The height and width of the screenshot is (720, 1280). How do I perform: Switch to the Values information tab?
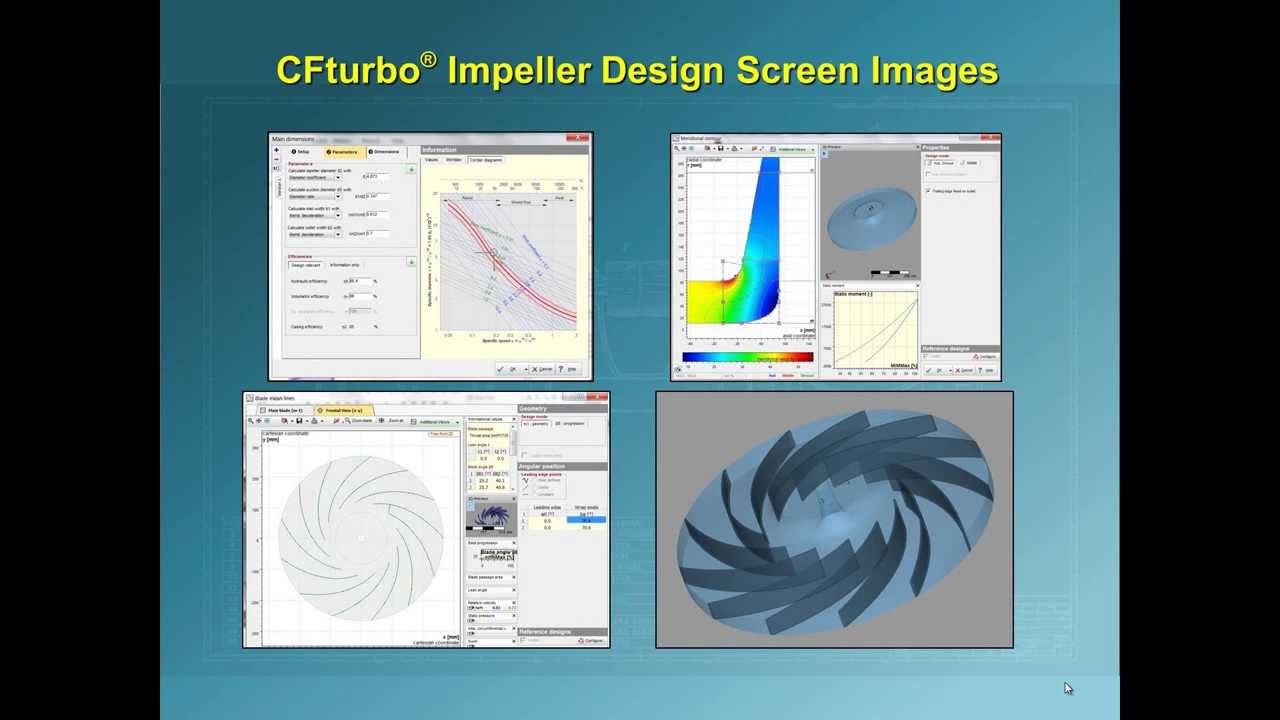point(431,159)
